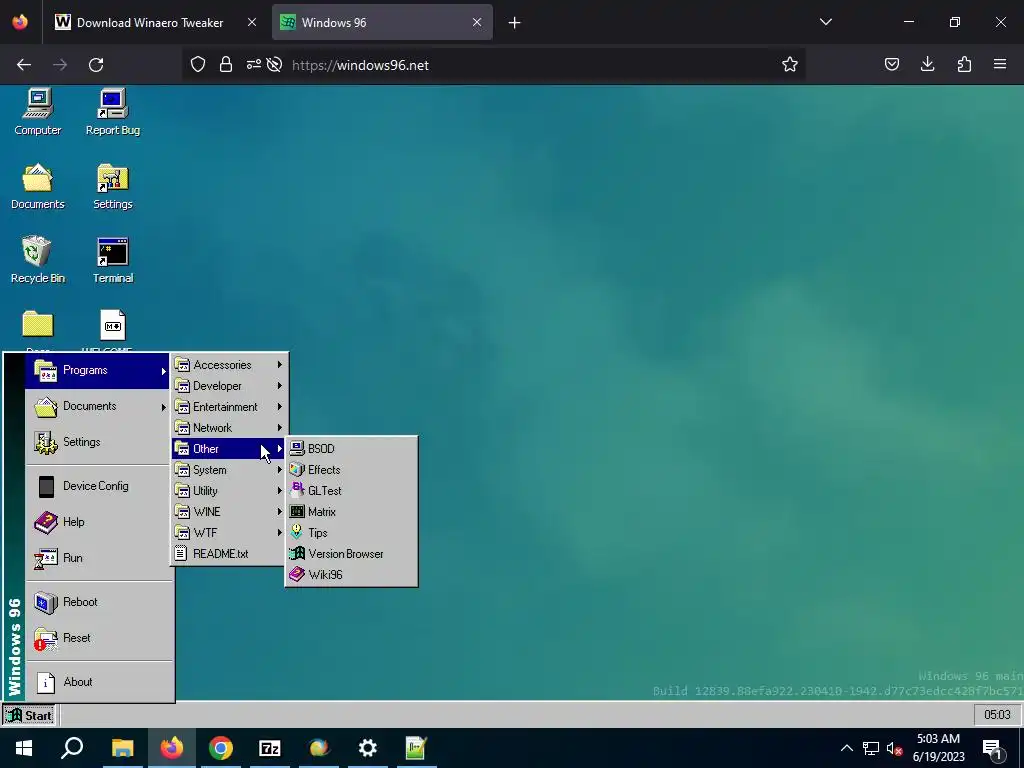The height and width of the screenshot is (768, 1024).
Task: Open Firefox application hamburger menu
Action: pyautogui.click(x=1000, y=64)
